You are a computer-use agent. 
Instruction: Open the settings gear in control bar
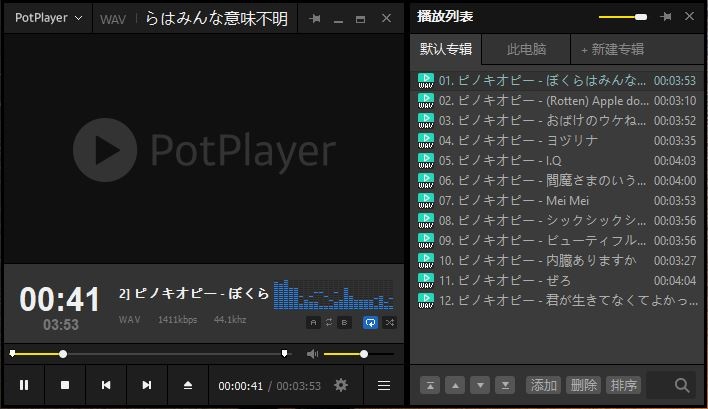(x=341, y=385)
